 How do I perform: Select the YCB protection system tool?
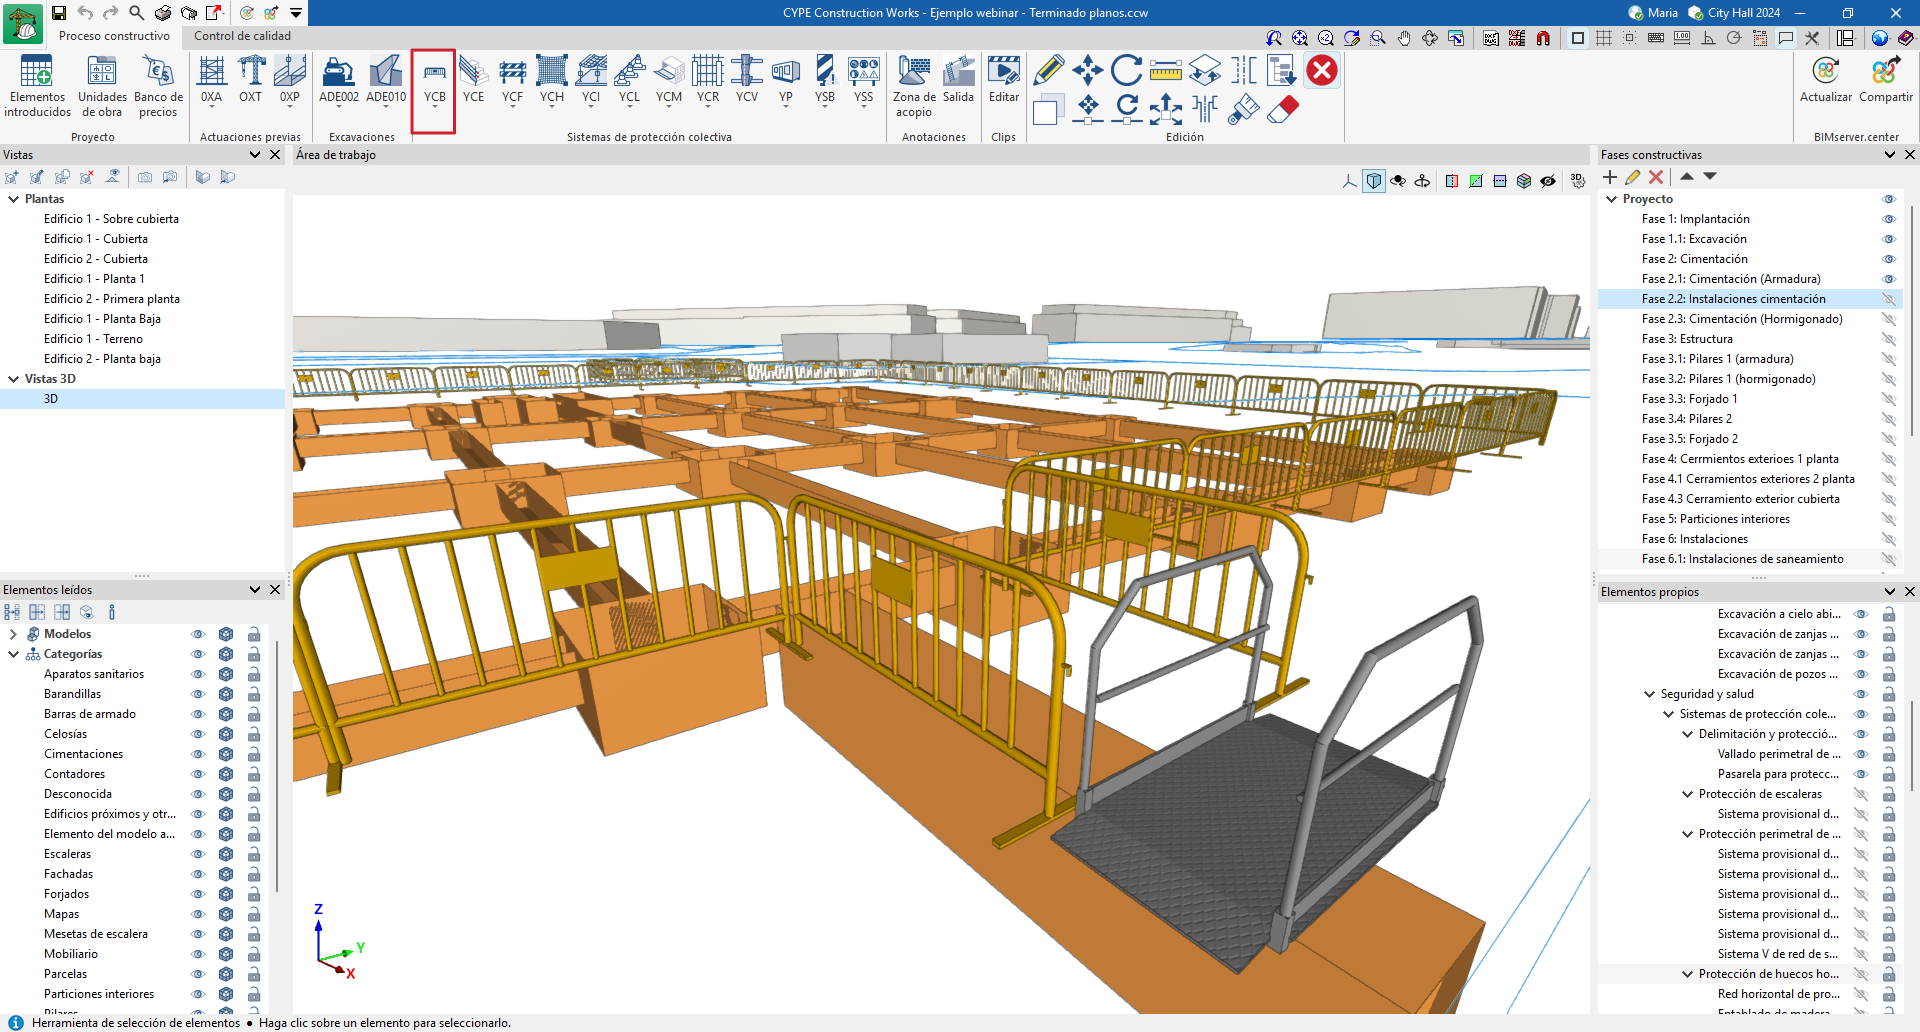[434, 82]
